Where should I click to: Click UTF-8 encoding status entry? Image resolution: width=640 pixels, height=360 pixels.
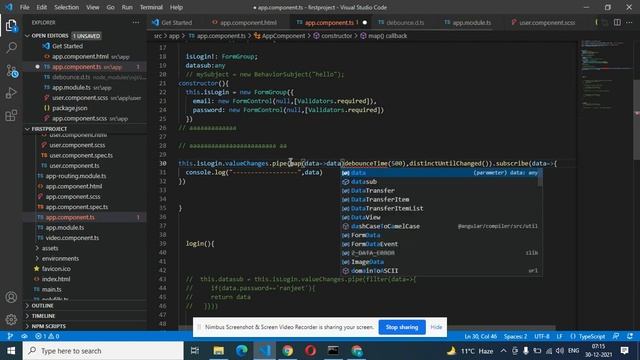coord(542,336)
